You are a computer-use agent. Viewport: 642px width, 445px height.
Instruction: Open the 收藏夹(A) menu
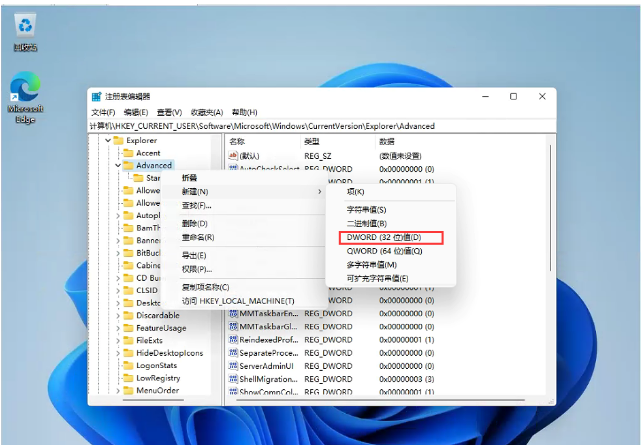[207, 112]
